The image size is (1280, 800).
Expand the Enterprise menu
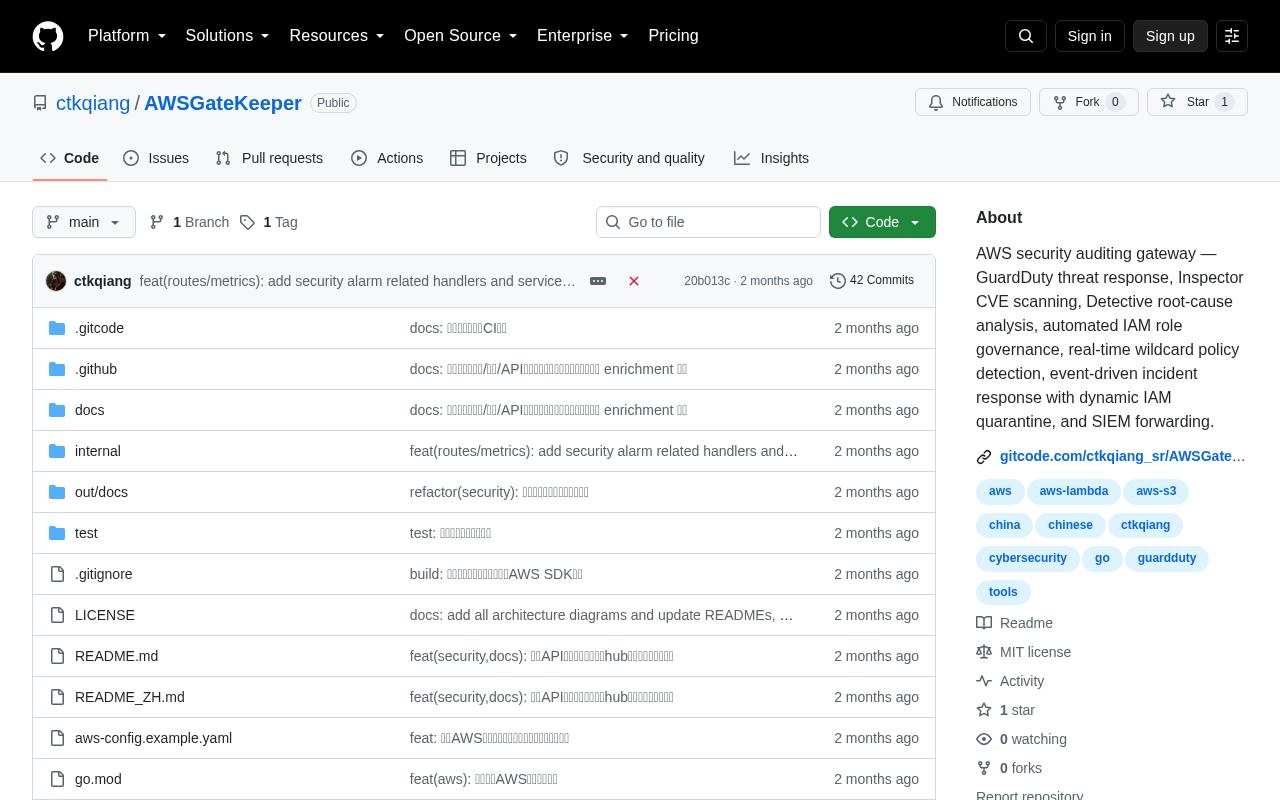click(583, 36)
